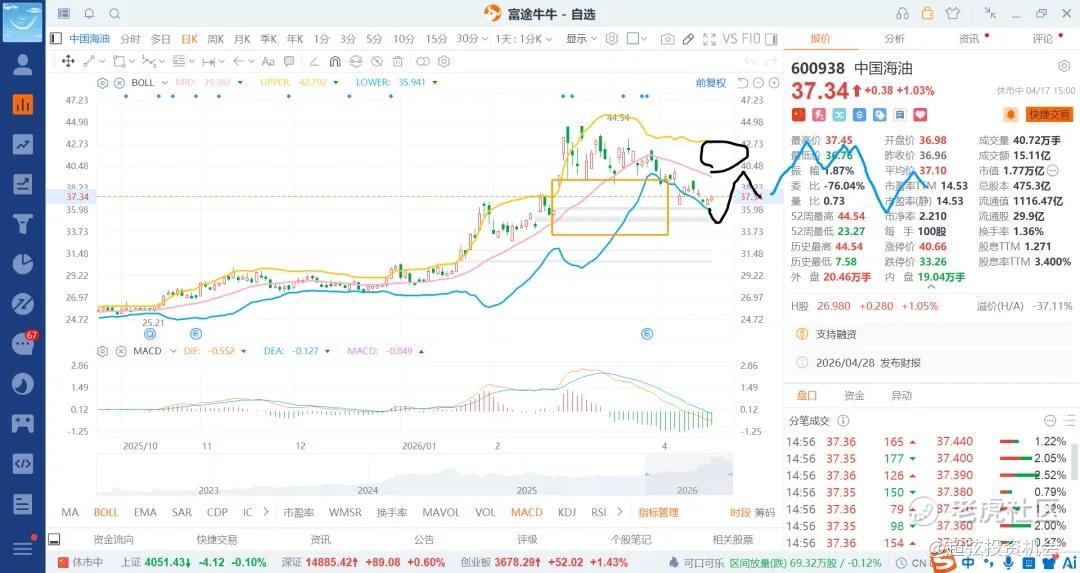Image resolution: width=1080 pixels, height=573 pixels.
Task: Open the 资金 tab in right panel
Action: click(854, 396)
